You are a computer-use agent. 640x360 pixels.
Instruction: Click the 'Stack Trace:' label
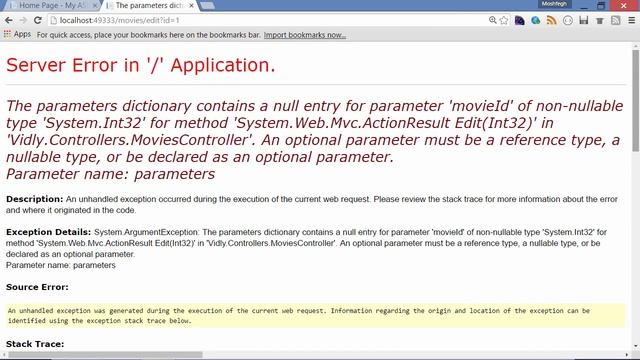pyautogui.click(x=35, y=344)
